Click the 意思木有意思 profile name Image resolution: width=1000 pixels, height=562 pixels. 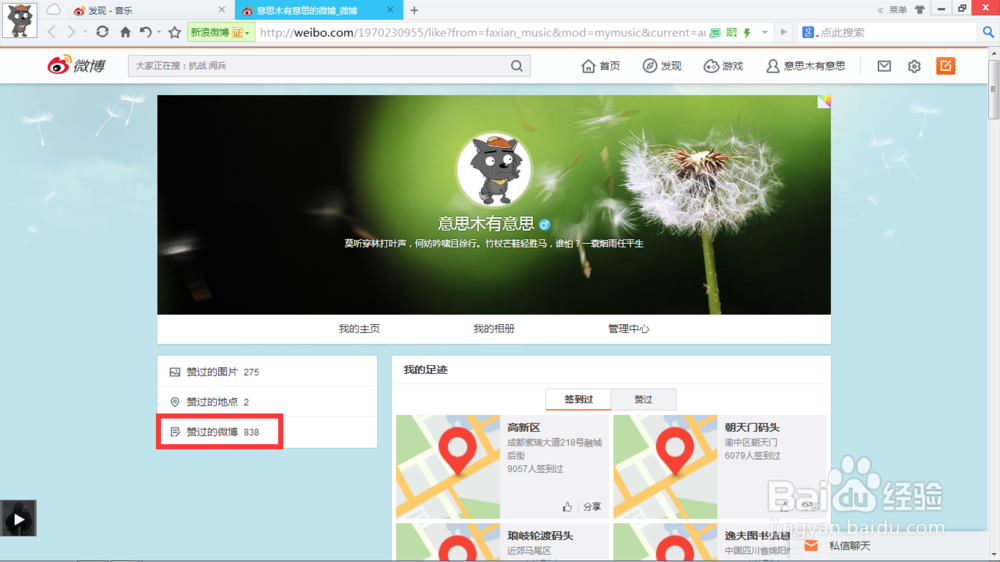coord(485,223)
